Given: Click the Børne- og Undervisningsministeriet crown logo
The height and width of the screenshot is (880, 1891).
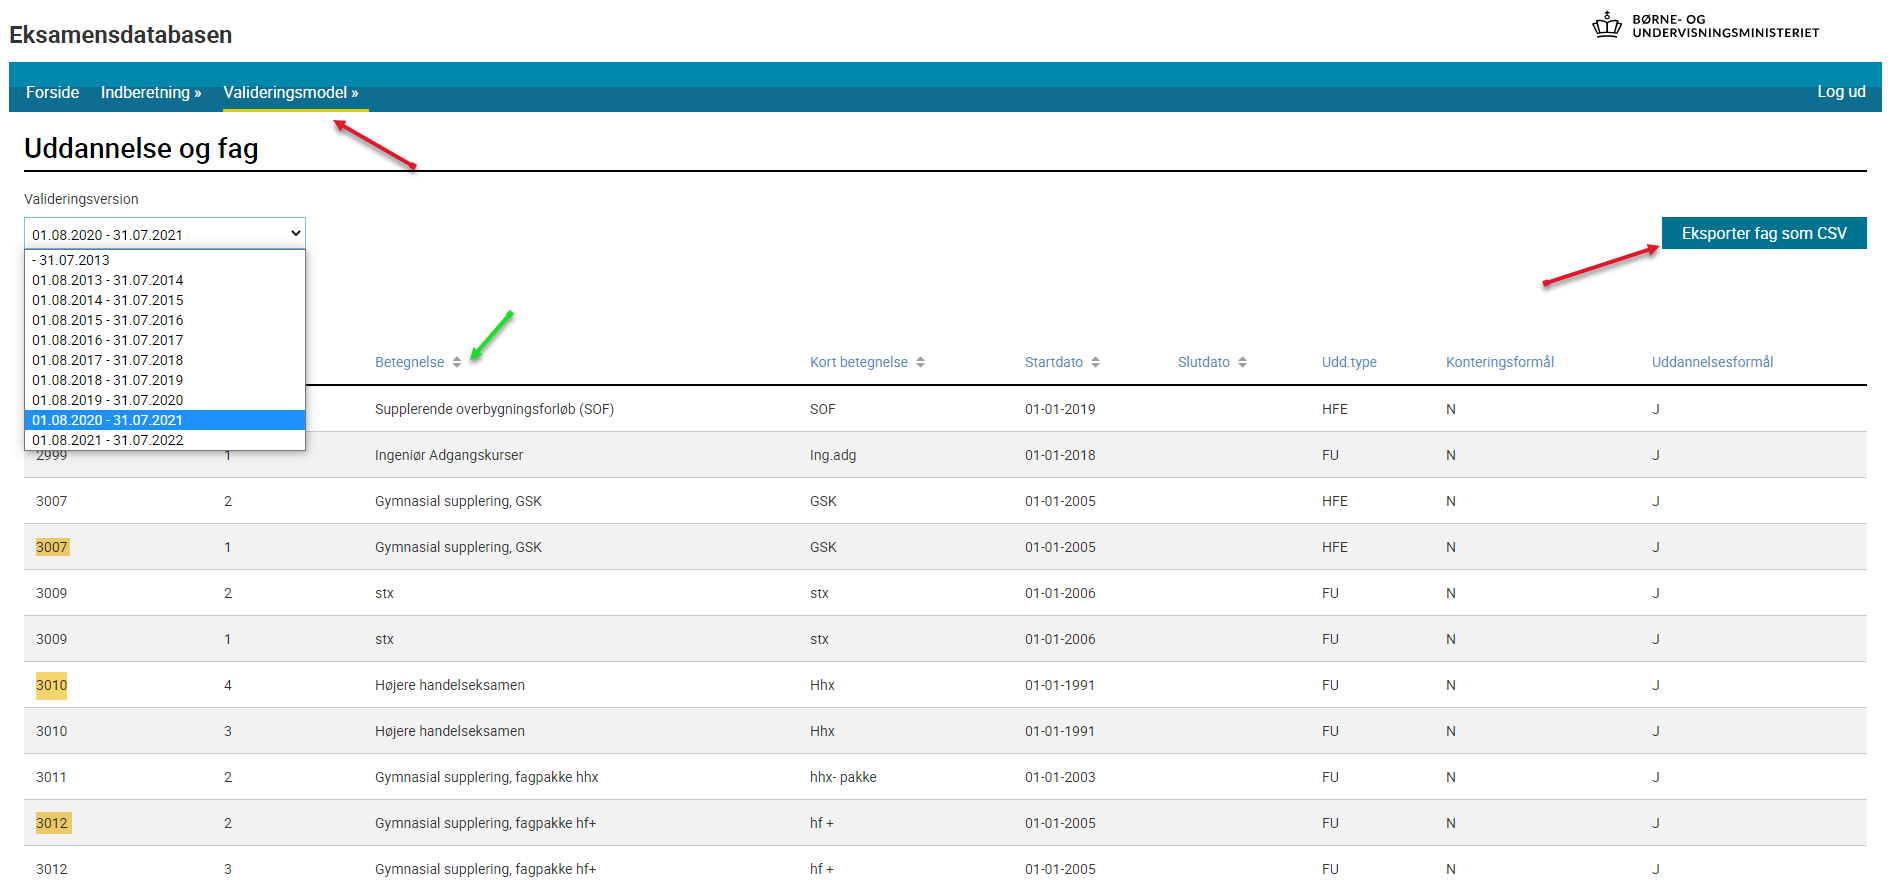Looking at the screenshot, I should [1606, 25].
